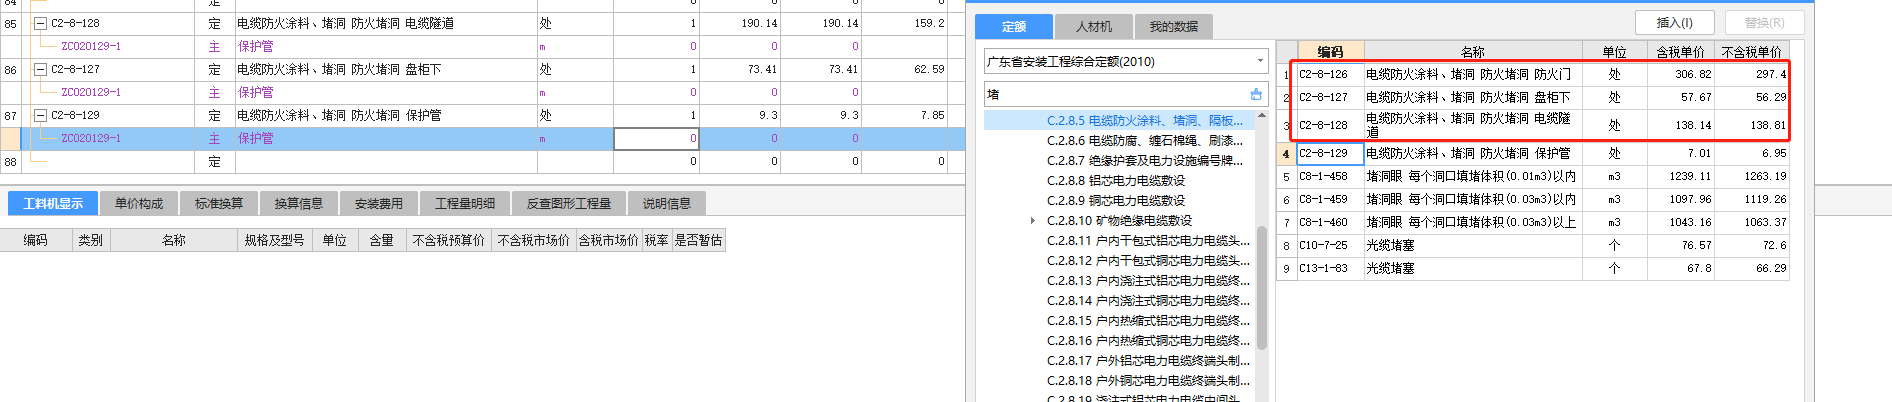Click the name cell 电缆防火涂料、堵洞 防火堵洞 盘柜下 in row 86

click(385, 69)
